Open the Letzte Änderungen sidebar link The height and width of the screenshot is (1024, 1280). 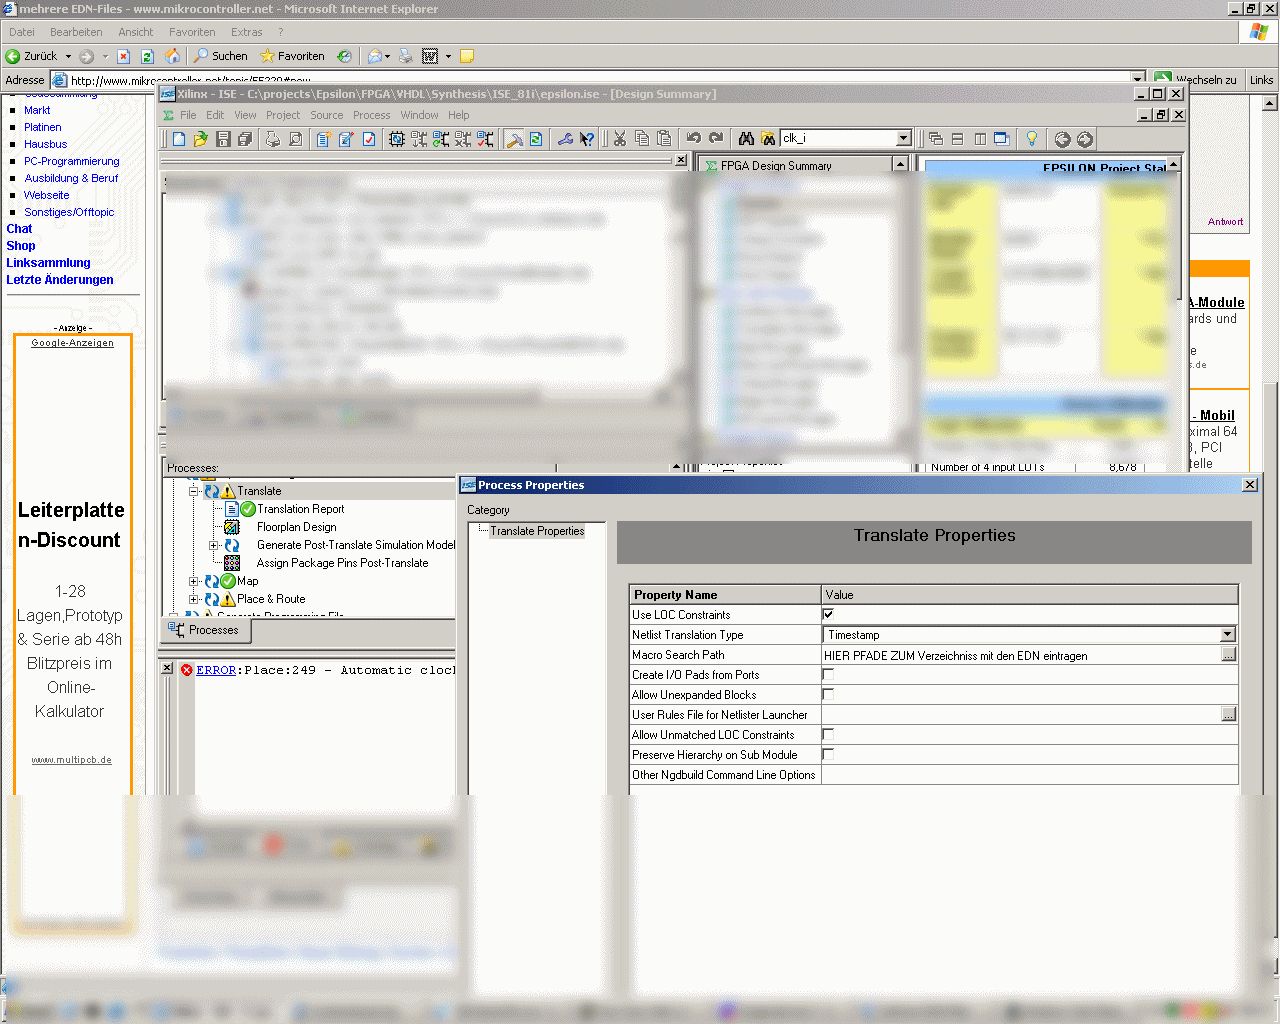point(60,280)
